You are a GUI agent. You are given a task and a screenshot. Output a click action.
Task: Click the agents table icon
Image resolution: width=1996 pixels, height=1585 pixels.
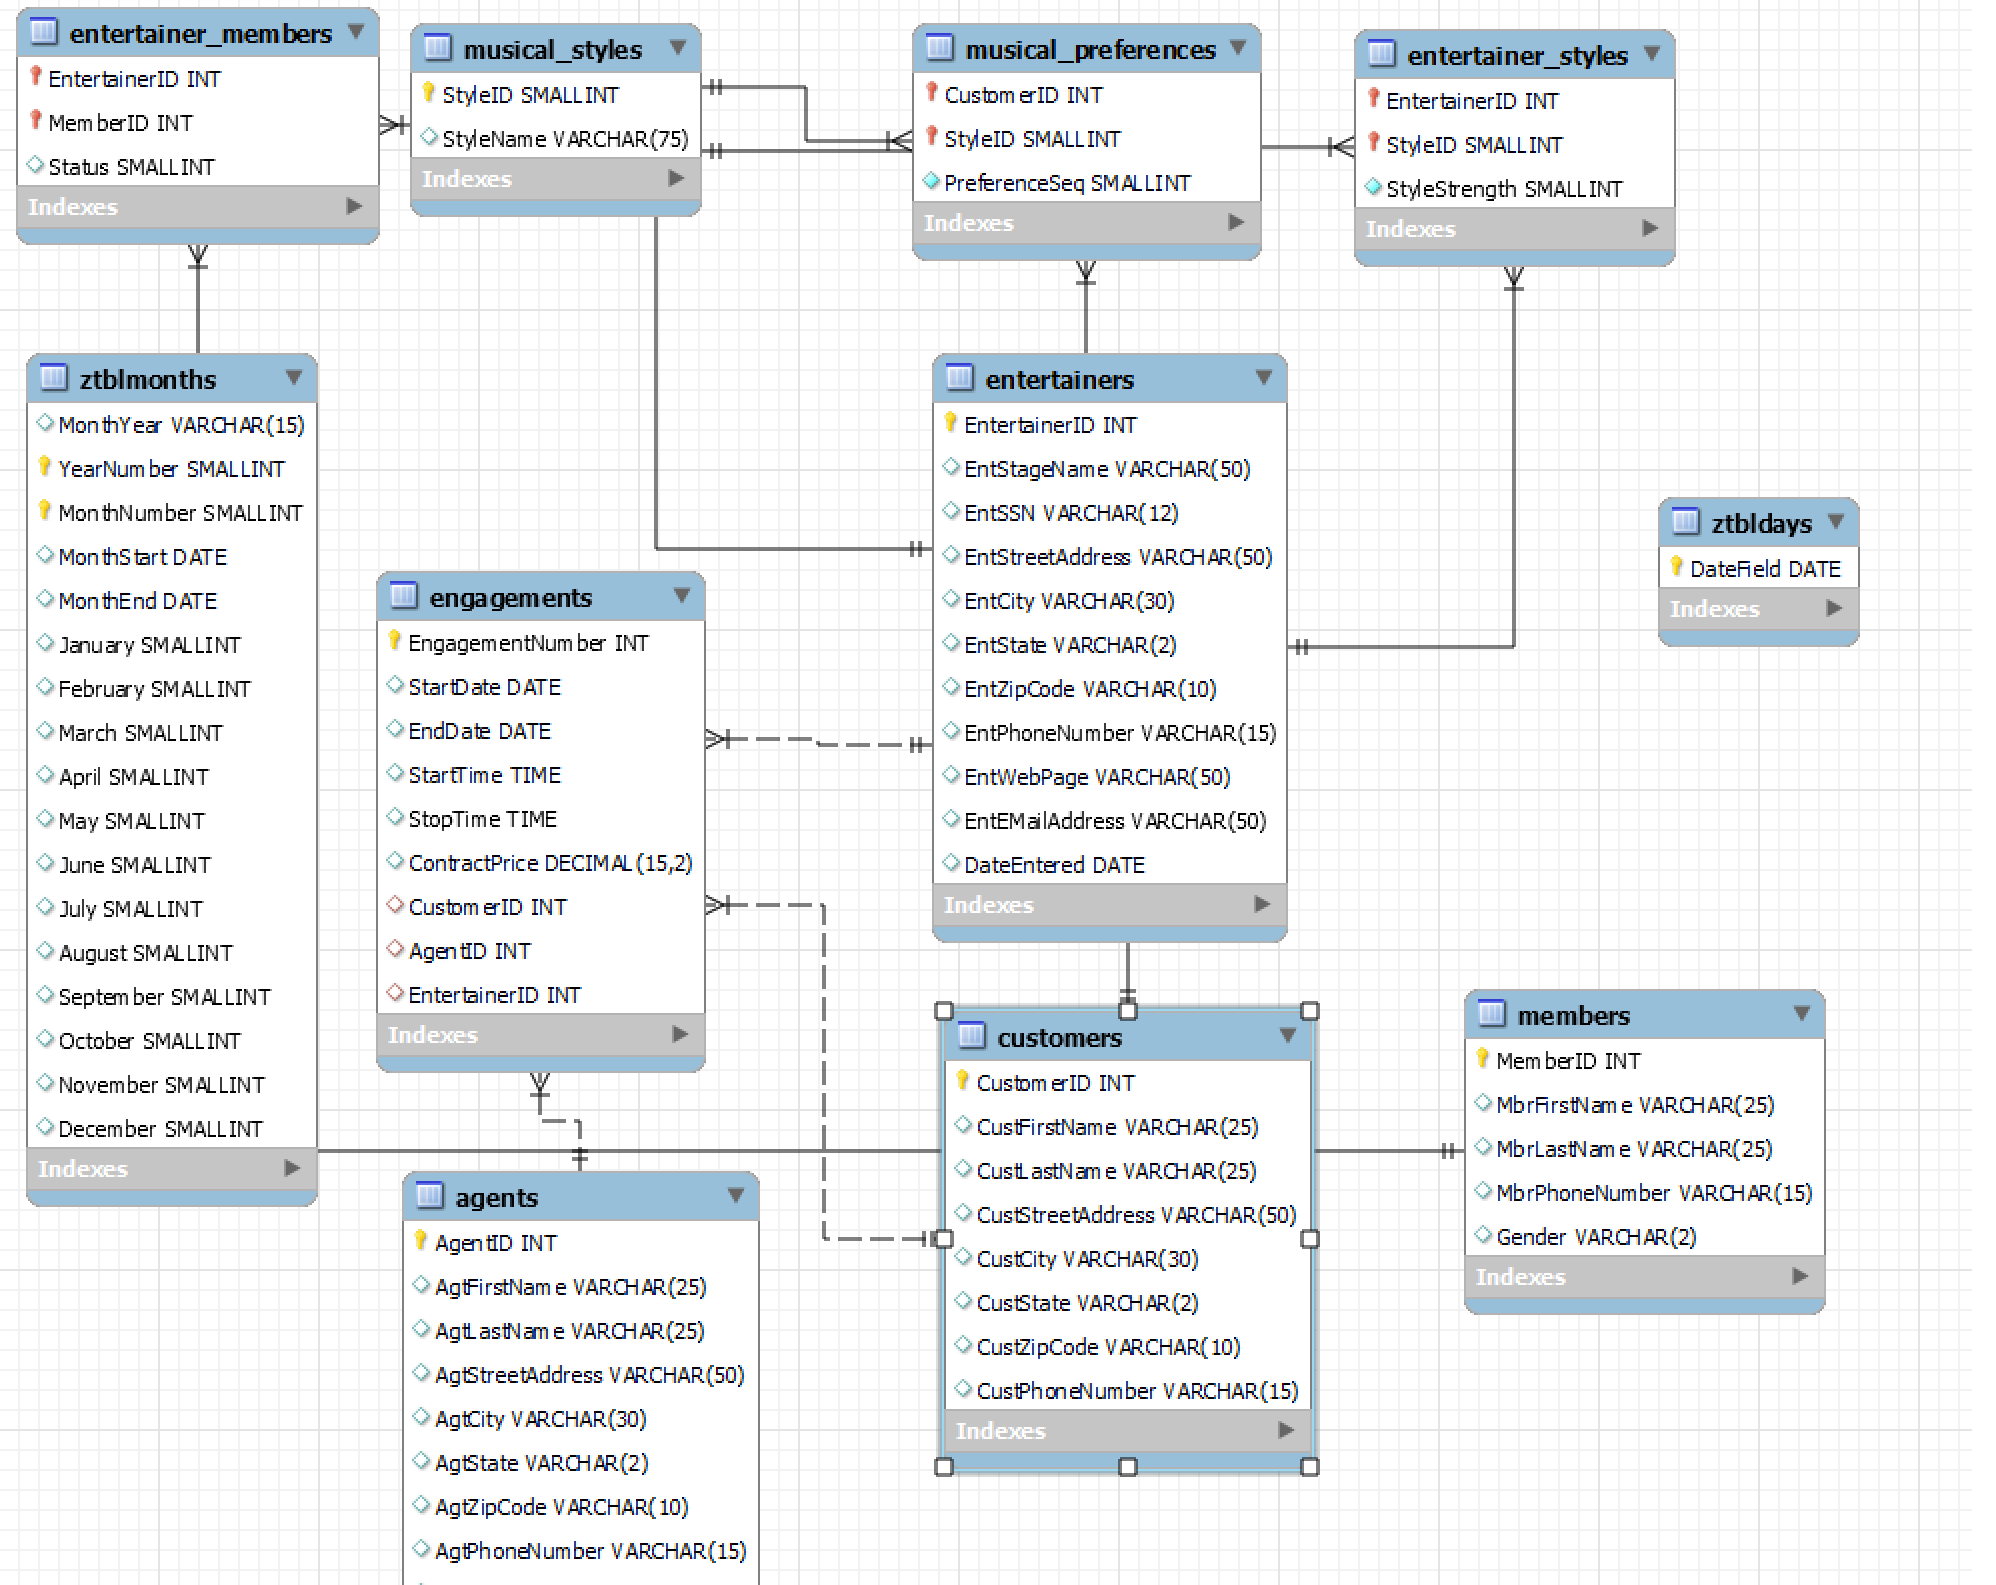(429, 1196)
